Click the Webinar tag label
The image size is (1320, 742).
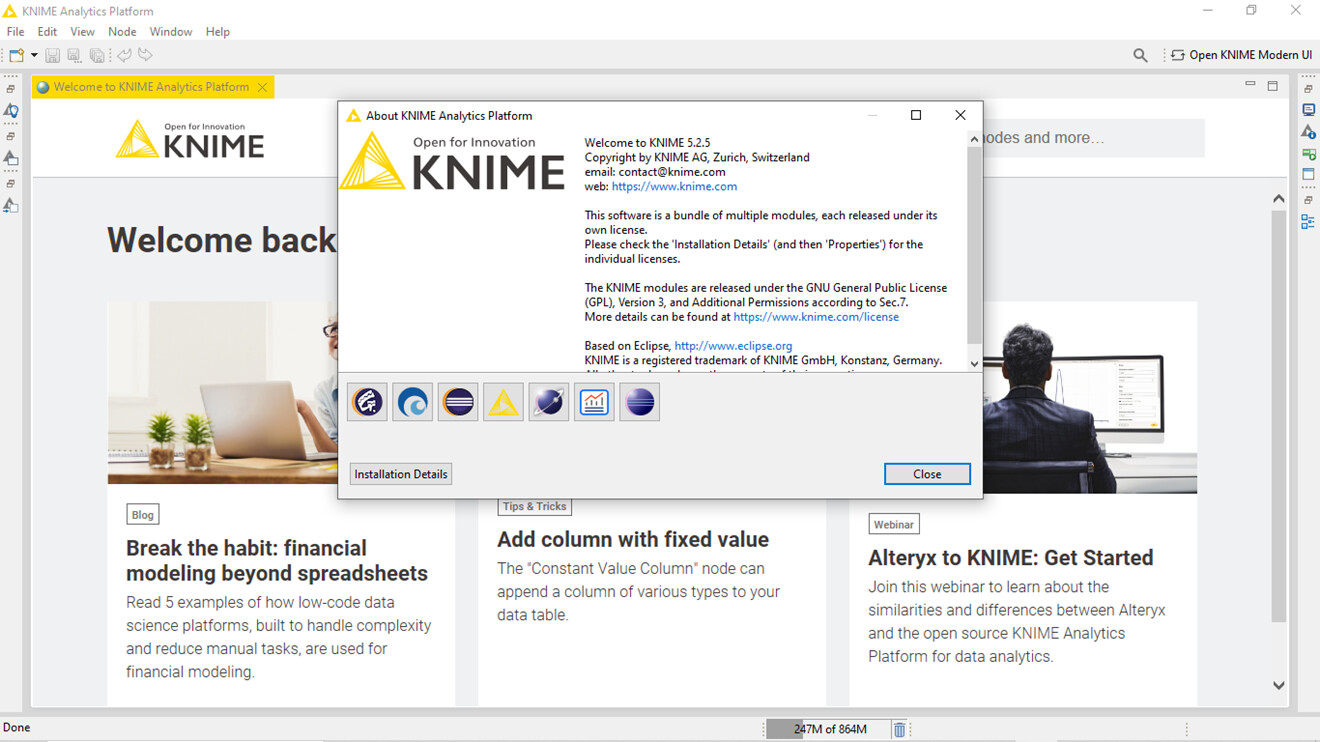point(893,524)
